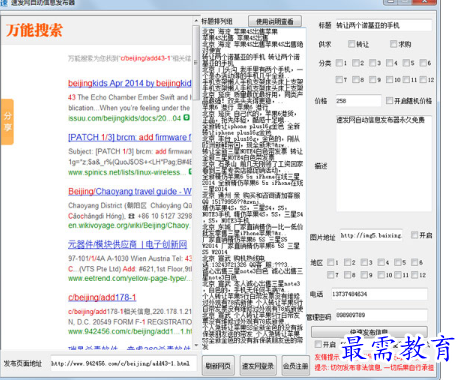Image resolution: width=463 pixels, height=380 pixels.
Task: Enable the 开启随机价格 random price checkbox
Action: click(389, 100)
